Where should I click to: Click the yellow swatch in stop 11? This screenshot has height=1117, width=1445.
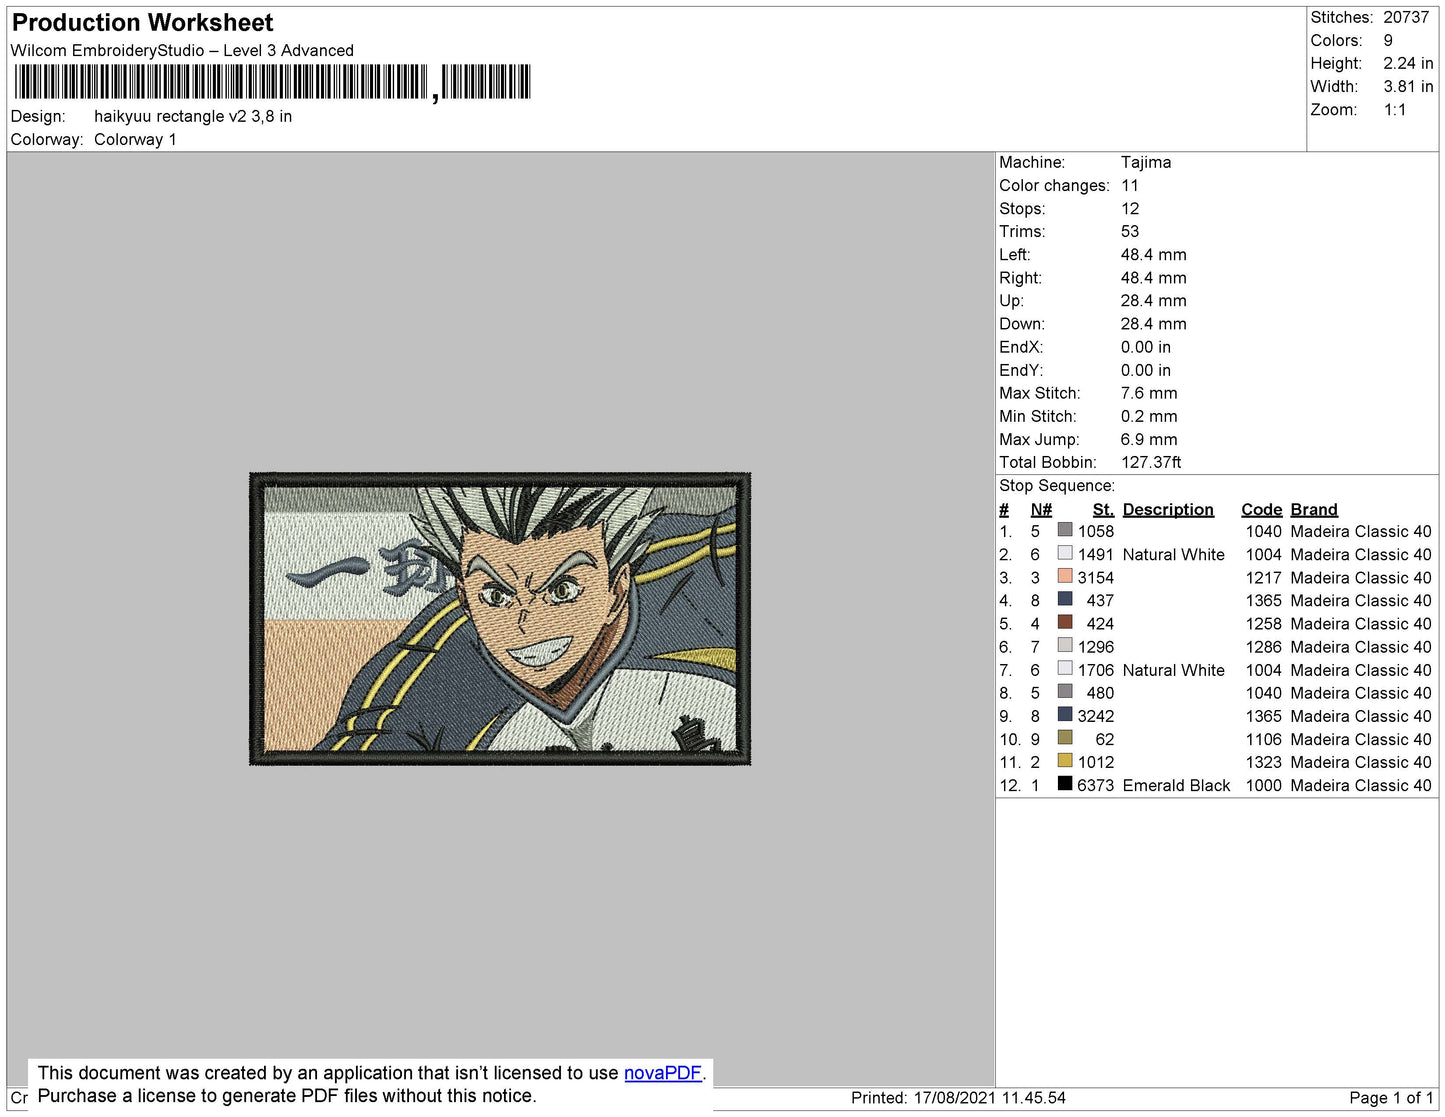coord(1065,760)
